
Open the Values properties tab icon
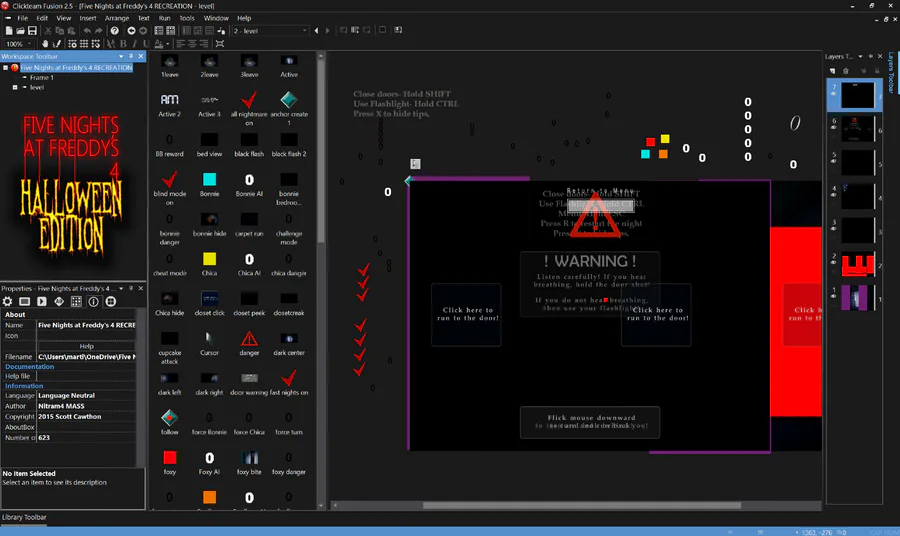pyautogui.click(x=59, y=301)
